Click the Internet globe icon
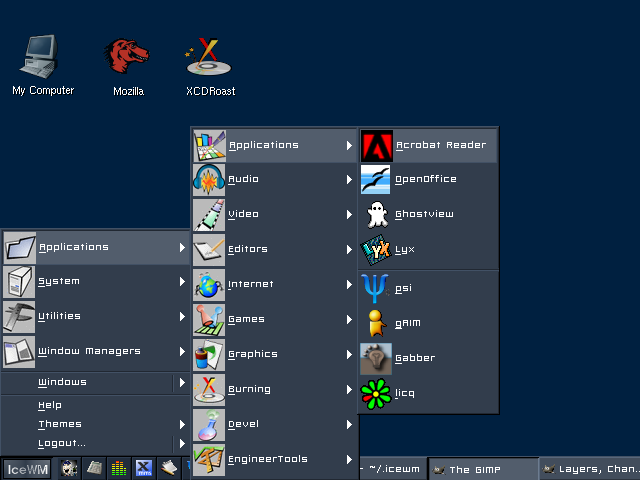The width and height of the screenshot is (640, 480). (x=209, y=284)
